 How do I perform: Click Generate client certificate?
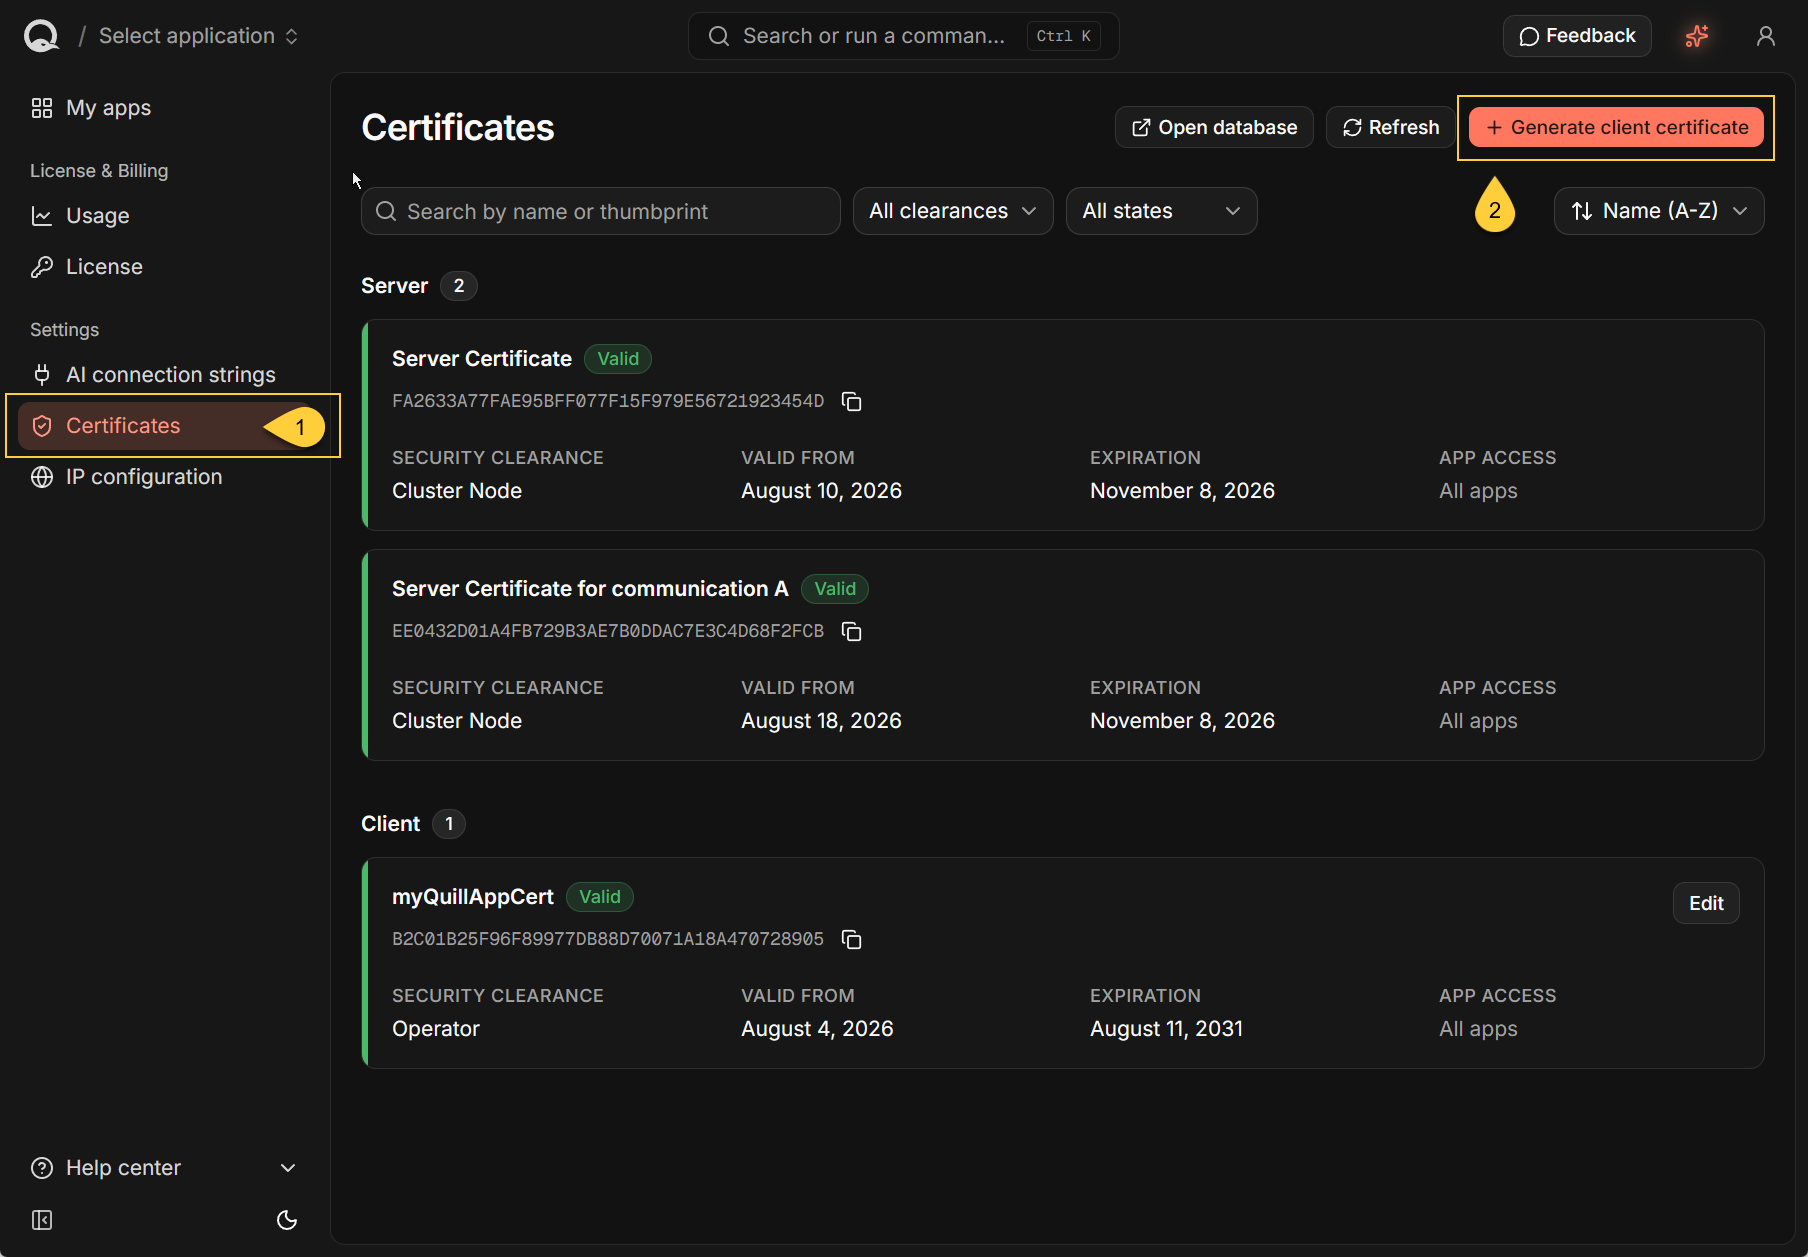1616,127
